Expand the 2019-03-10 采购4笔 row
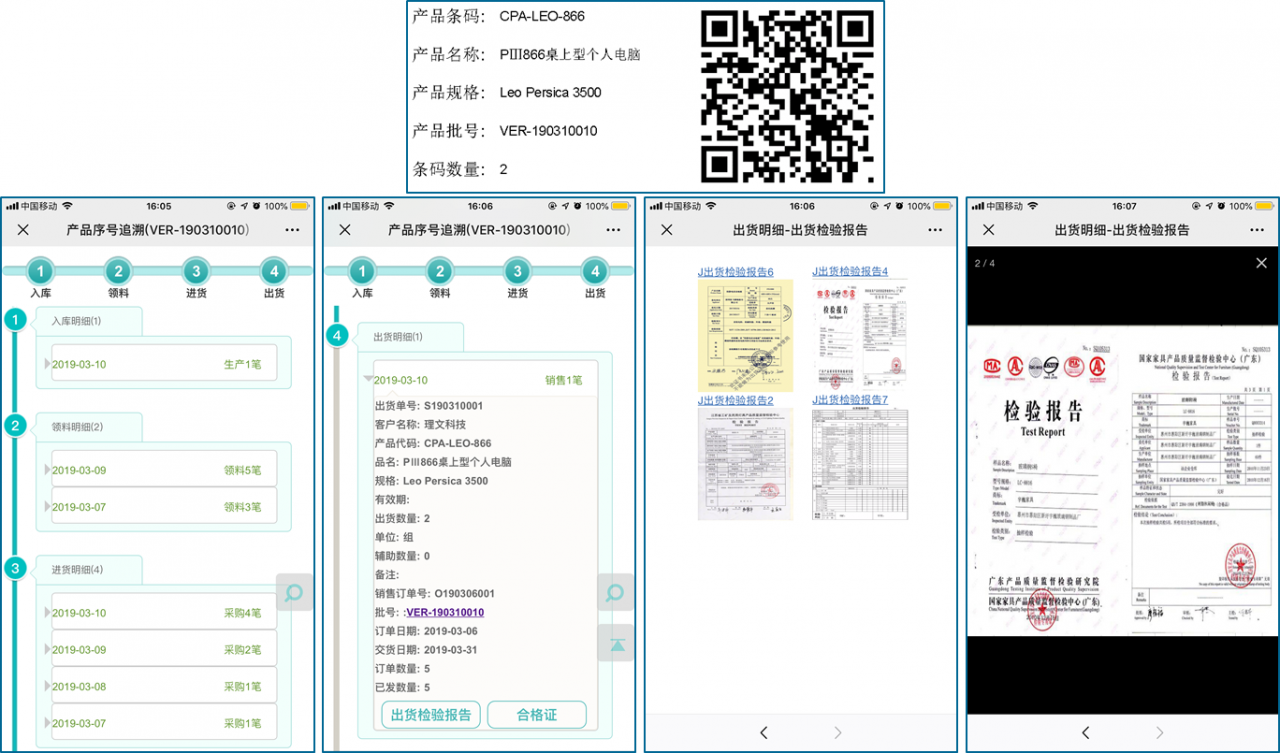 click(163, 613)
